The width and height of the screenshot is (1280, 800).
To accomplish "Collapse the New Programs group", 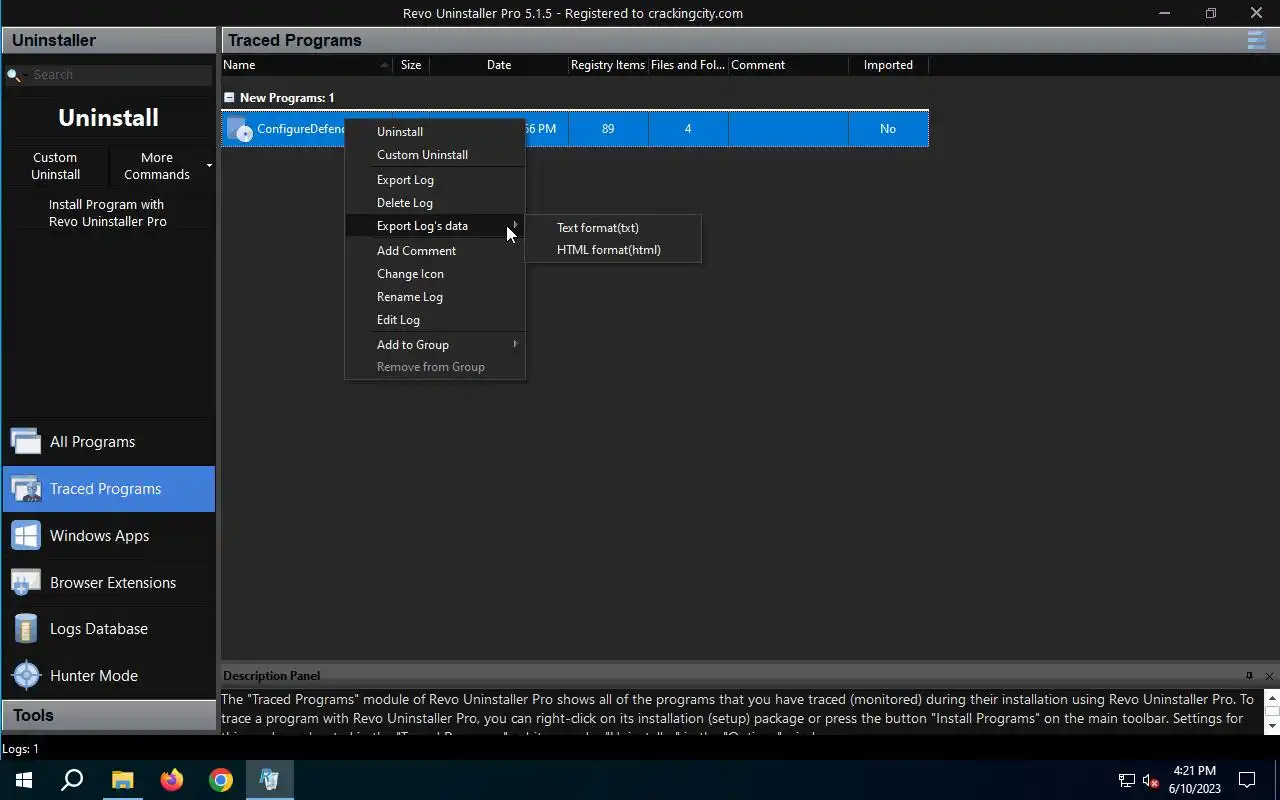I will point(229,98).
